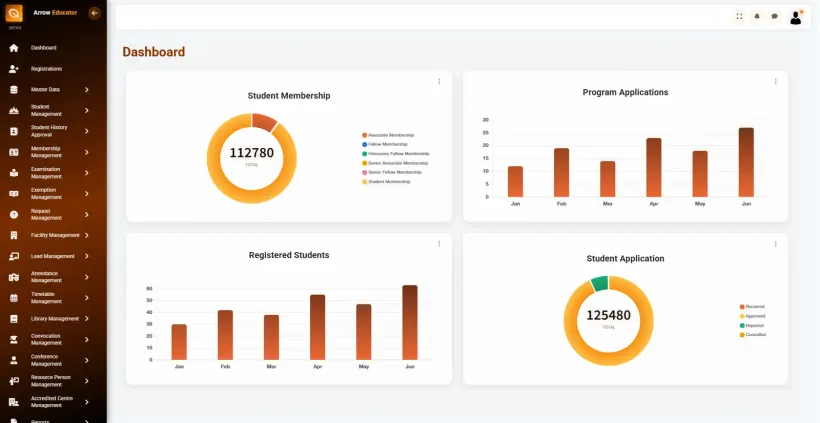Expand Library Management submenu chevron

click(x=87, y=318)
